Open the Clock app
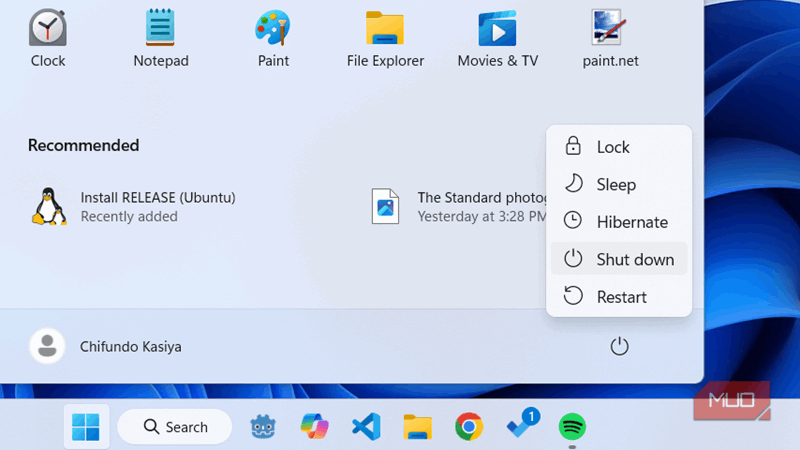 tap(47, 39)
